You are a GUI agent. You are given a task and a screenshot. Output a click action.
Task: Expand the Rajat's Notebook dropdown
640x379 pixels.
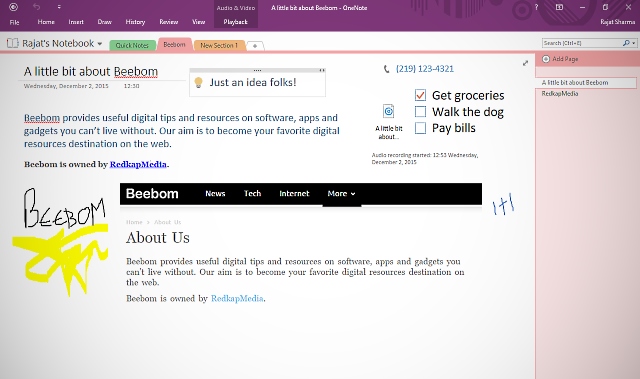coord(100,44)
